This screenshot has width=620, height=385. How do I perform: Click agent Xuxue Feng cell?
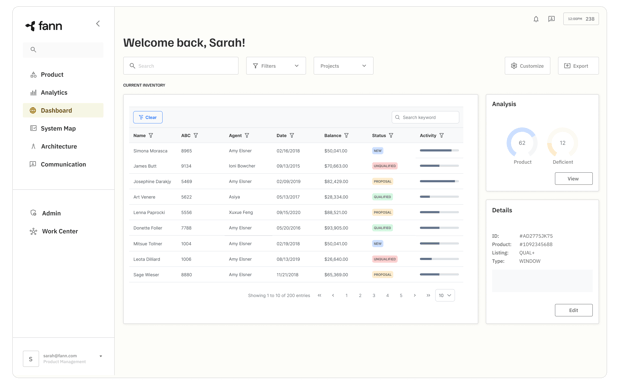[x=241, y=212]
